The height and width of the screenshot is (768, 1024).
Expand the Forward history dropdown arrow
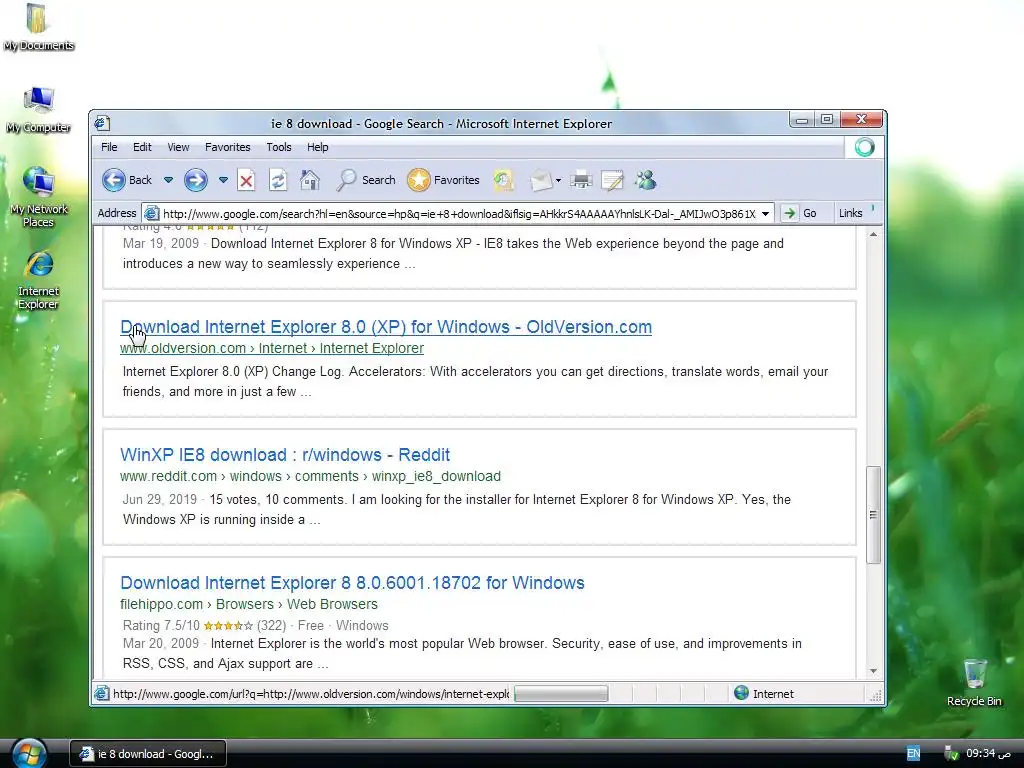[223, 180]
